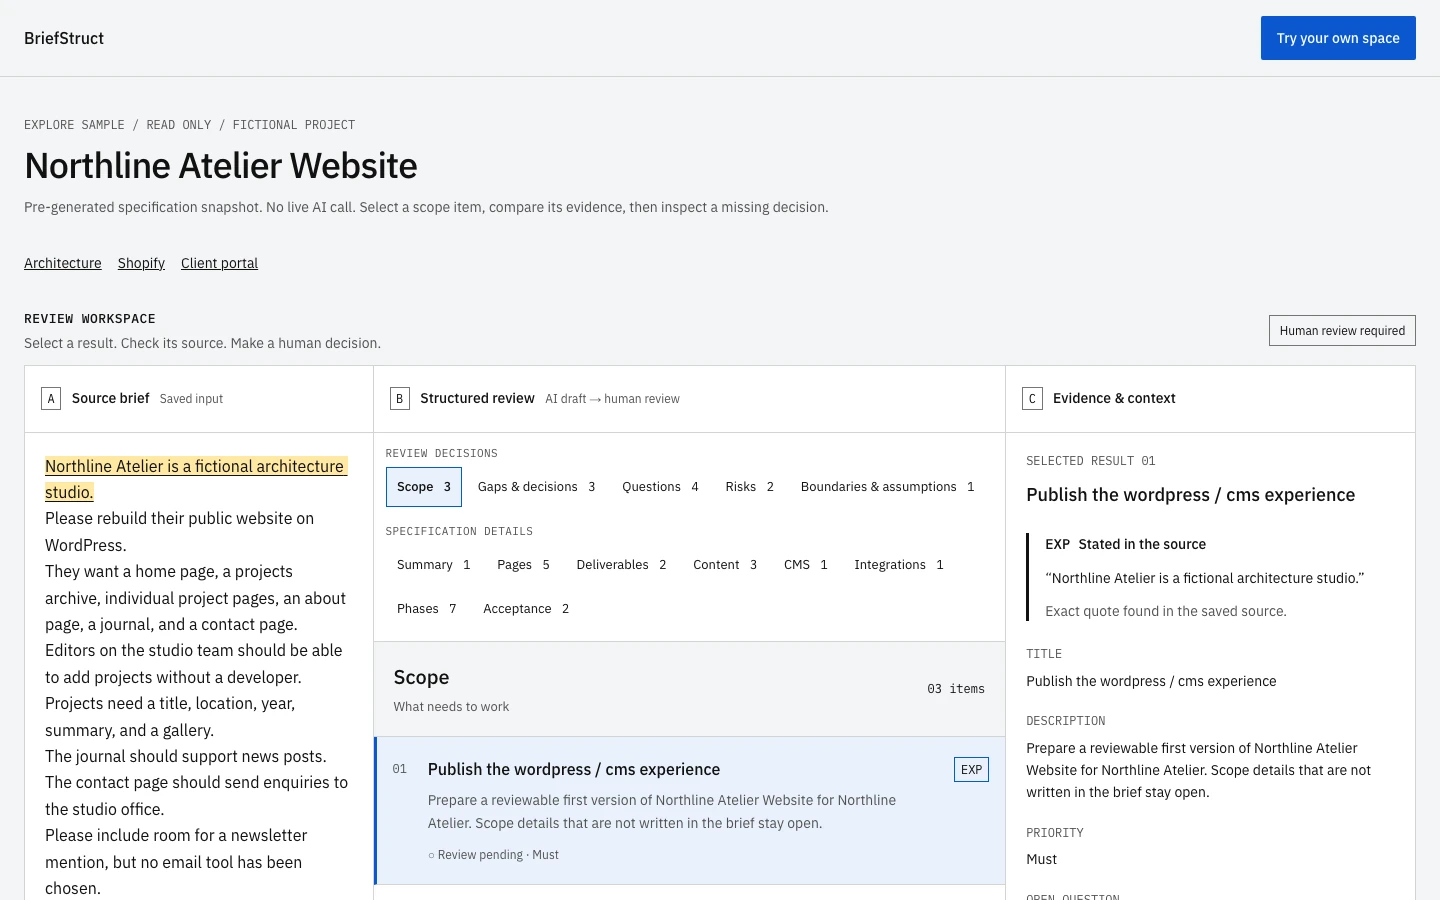This screenshot has width=1440, height=900.
Task: Click the 'Stated in the source' evidence label
Action: tap(1142, 544)
